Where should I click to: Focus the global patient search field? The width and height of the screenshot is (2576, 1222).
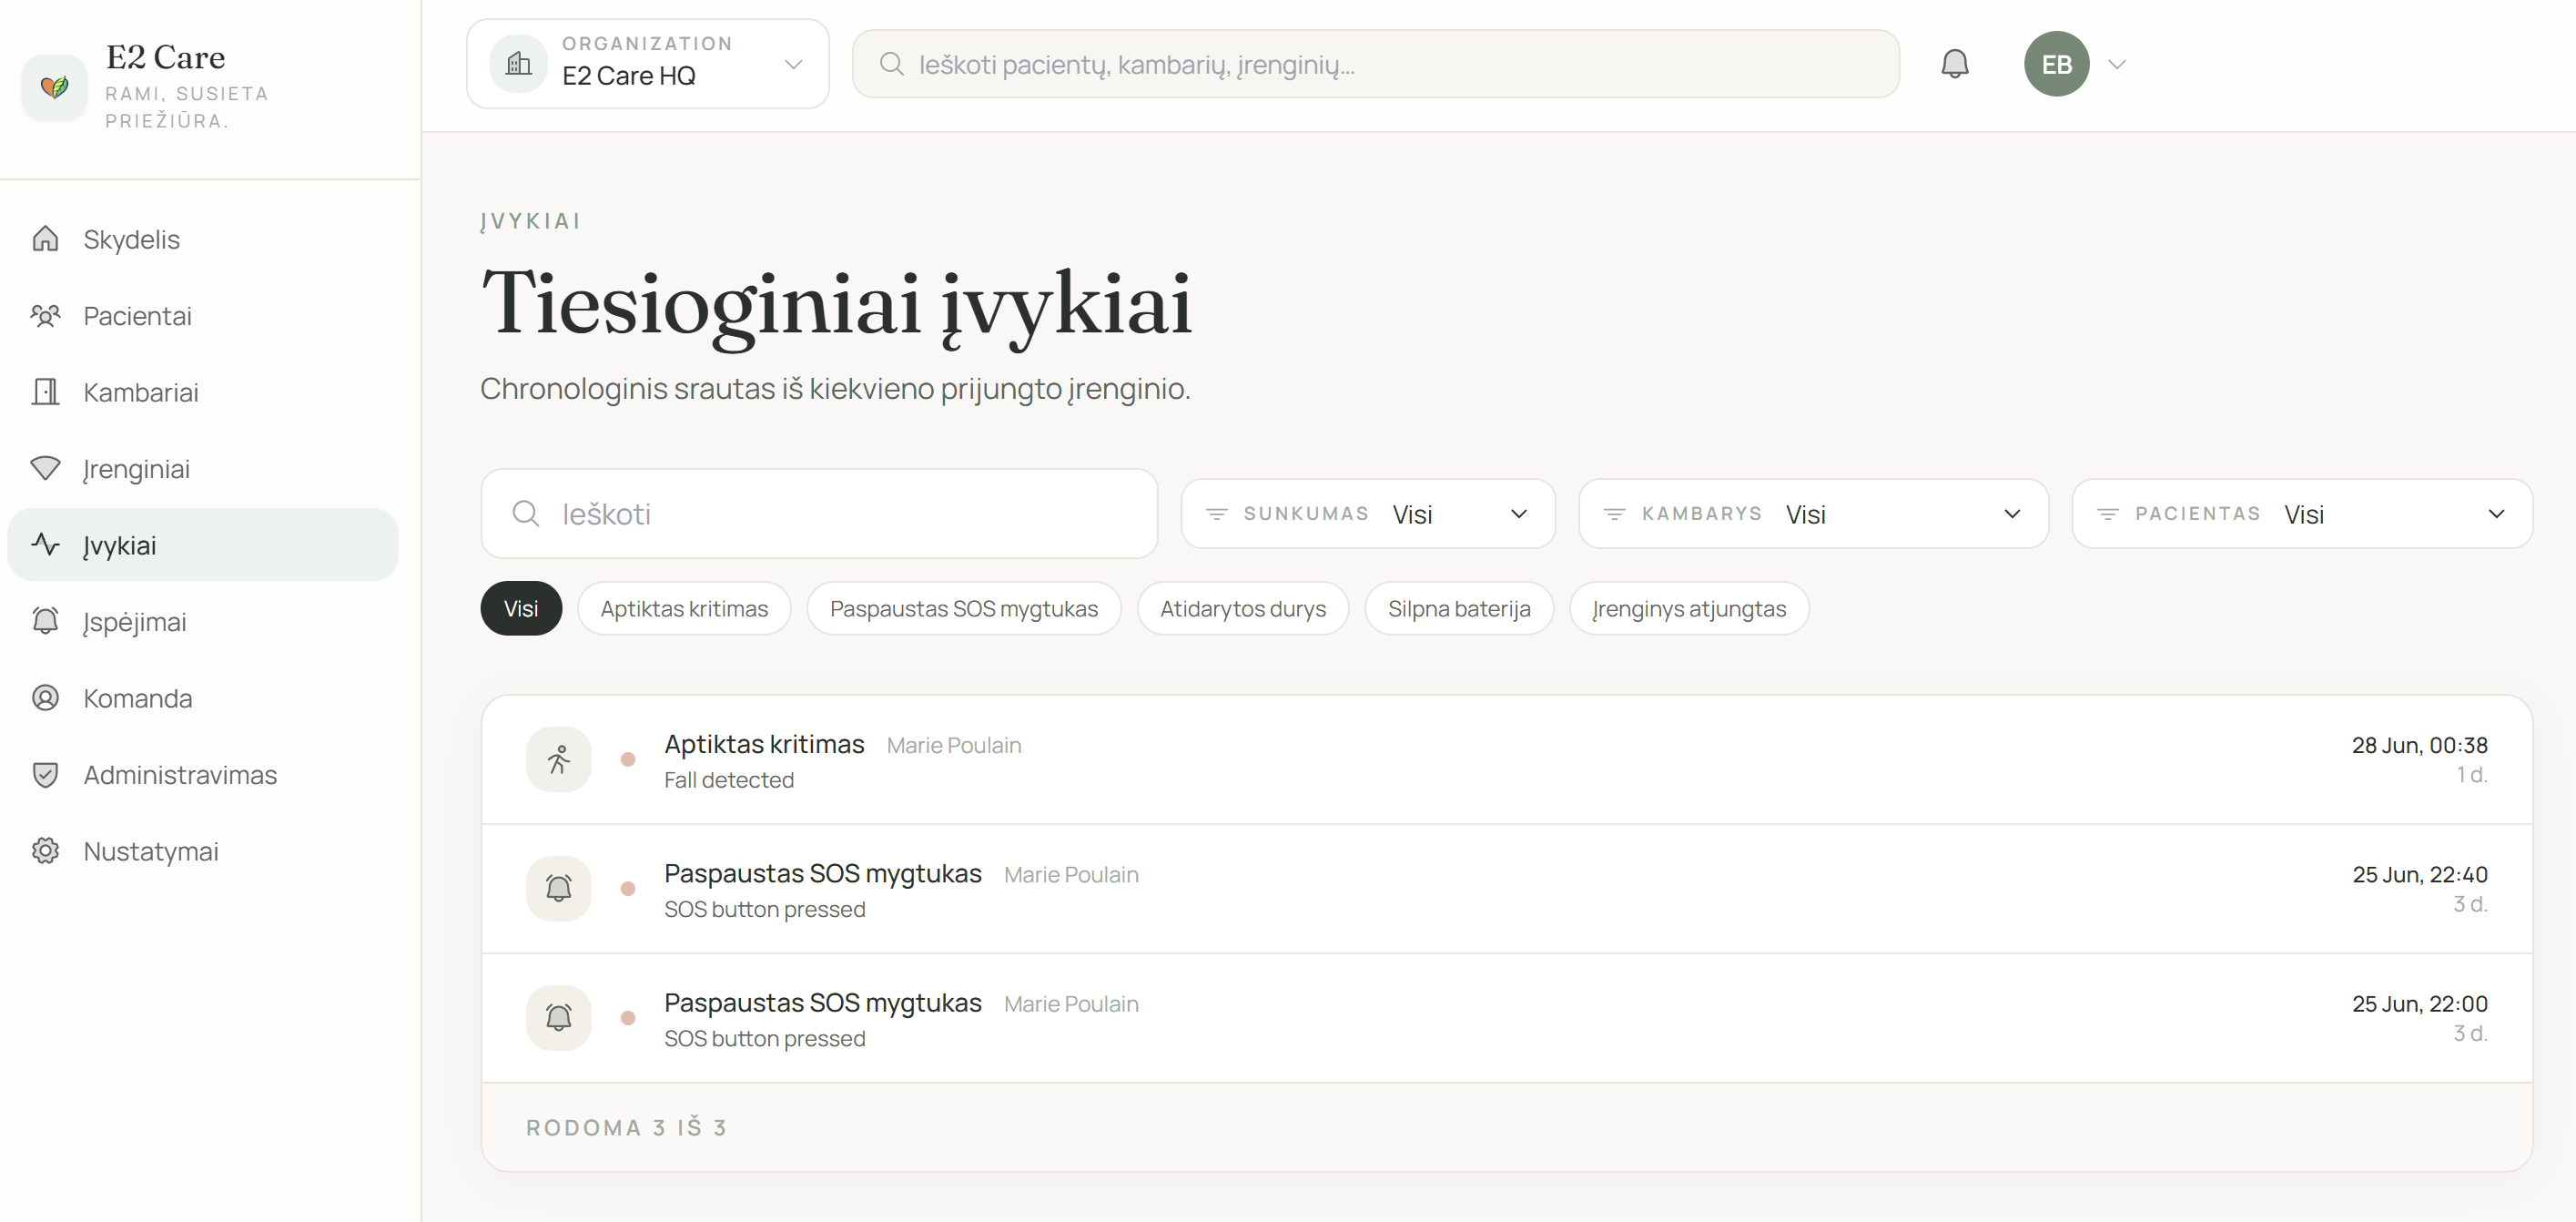click(x=1375, y=64)
